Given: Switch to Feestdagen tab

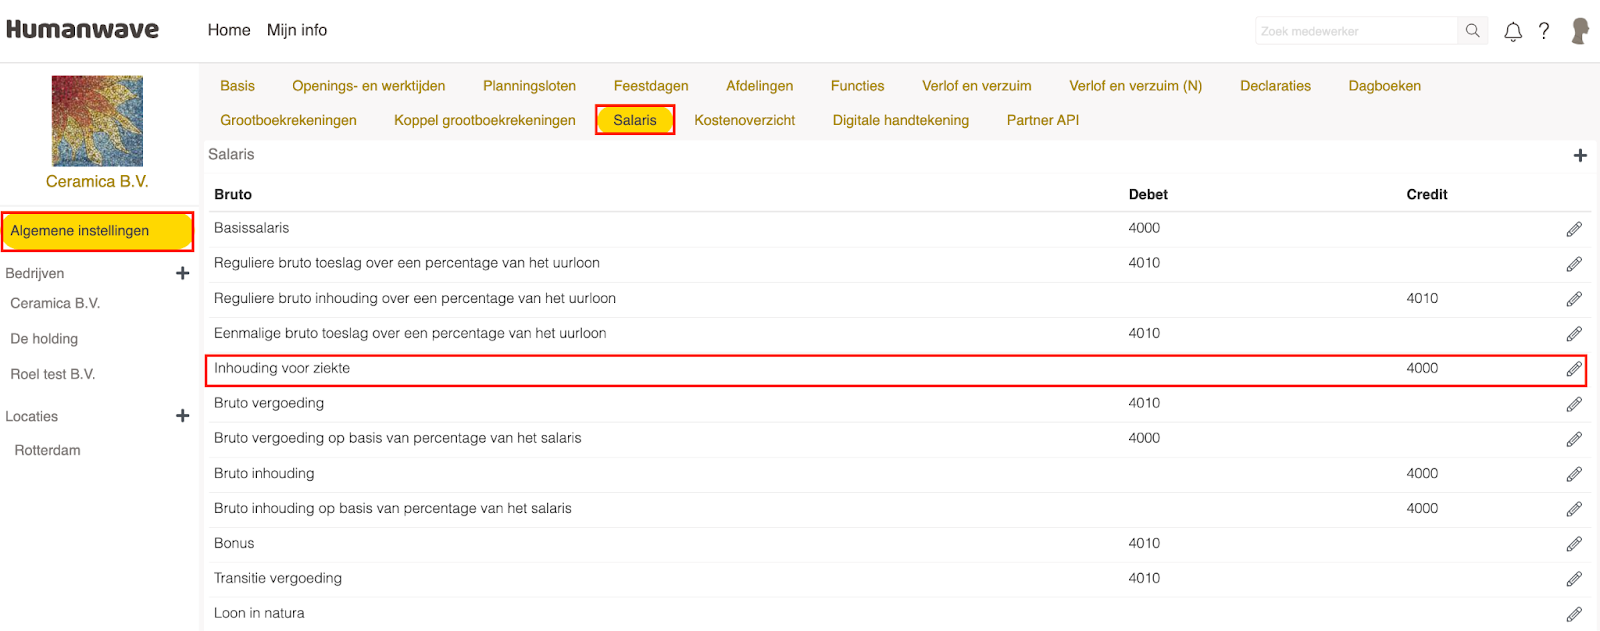Looking at the screenshot, I should (x=651, y=86).
